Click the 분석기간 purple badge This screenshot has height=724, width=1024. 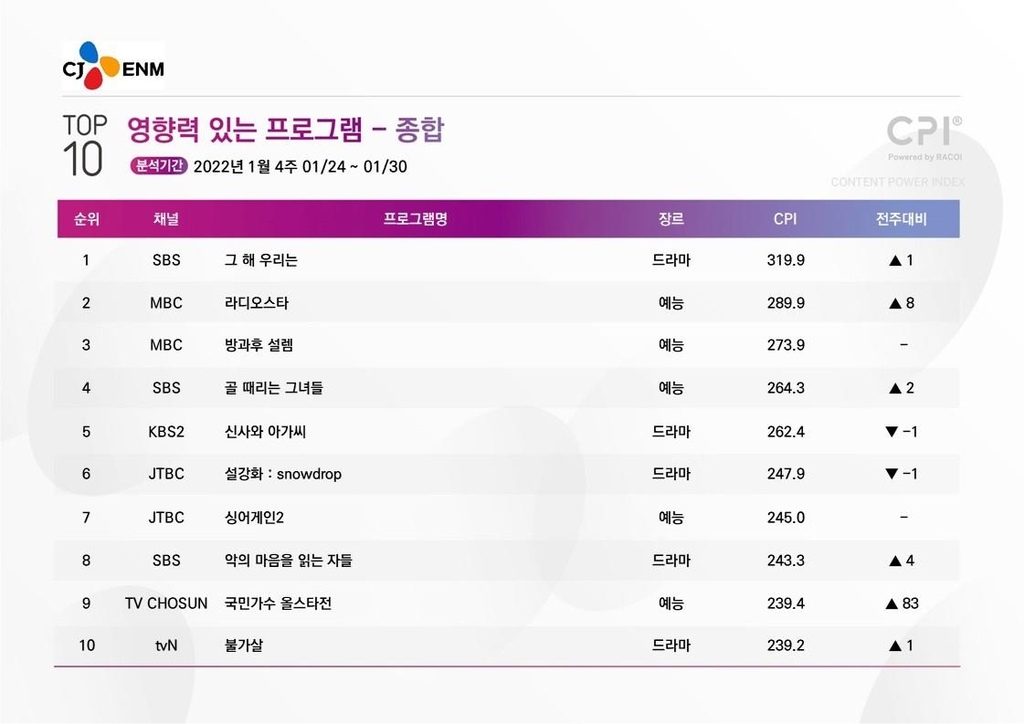(157, 167)
